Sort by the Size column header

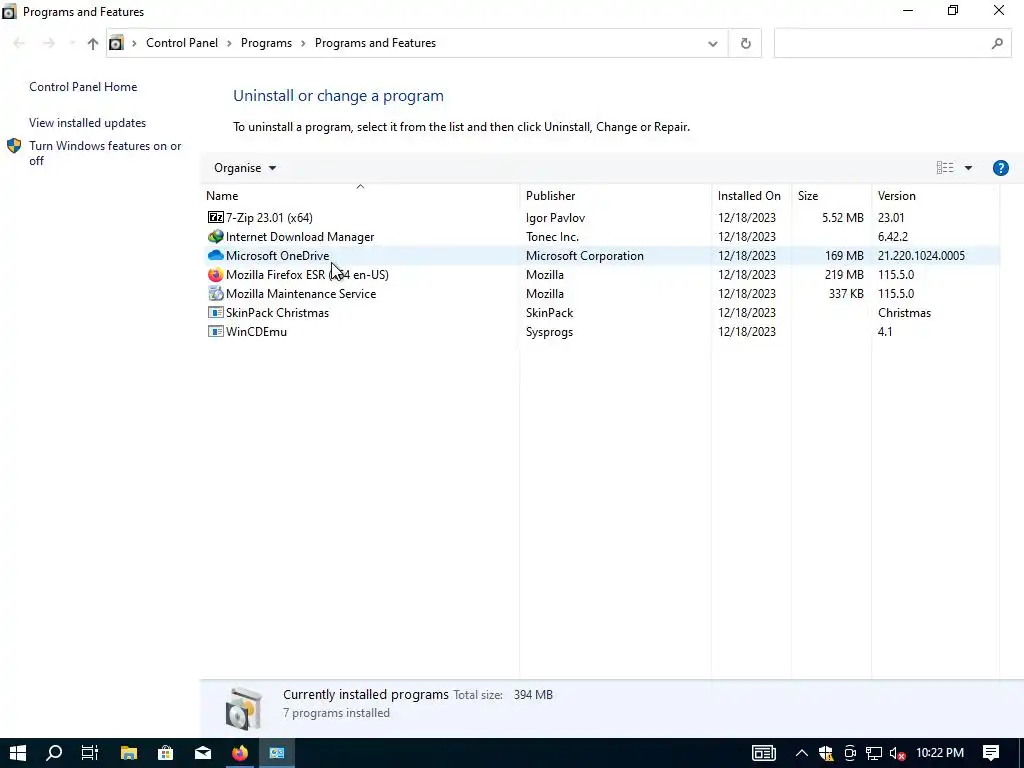click(x=831, y=195)
